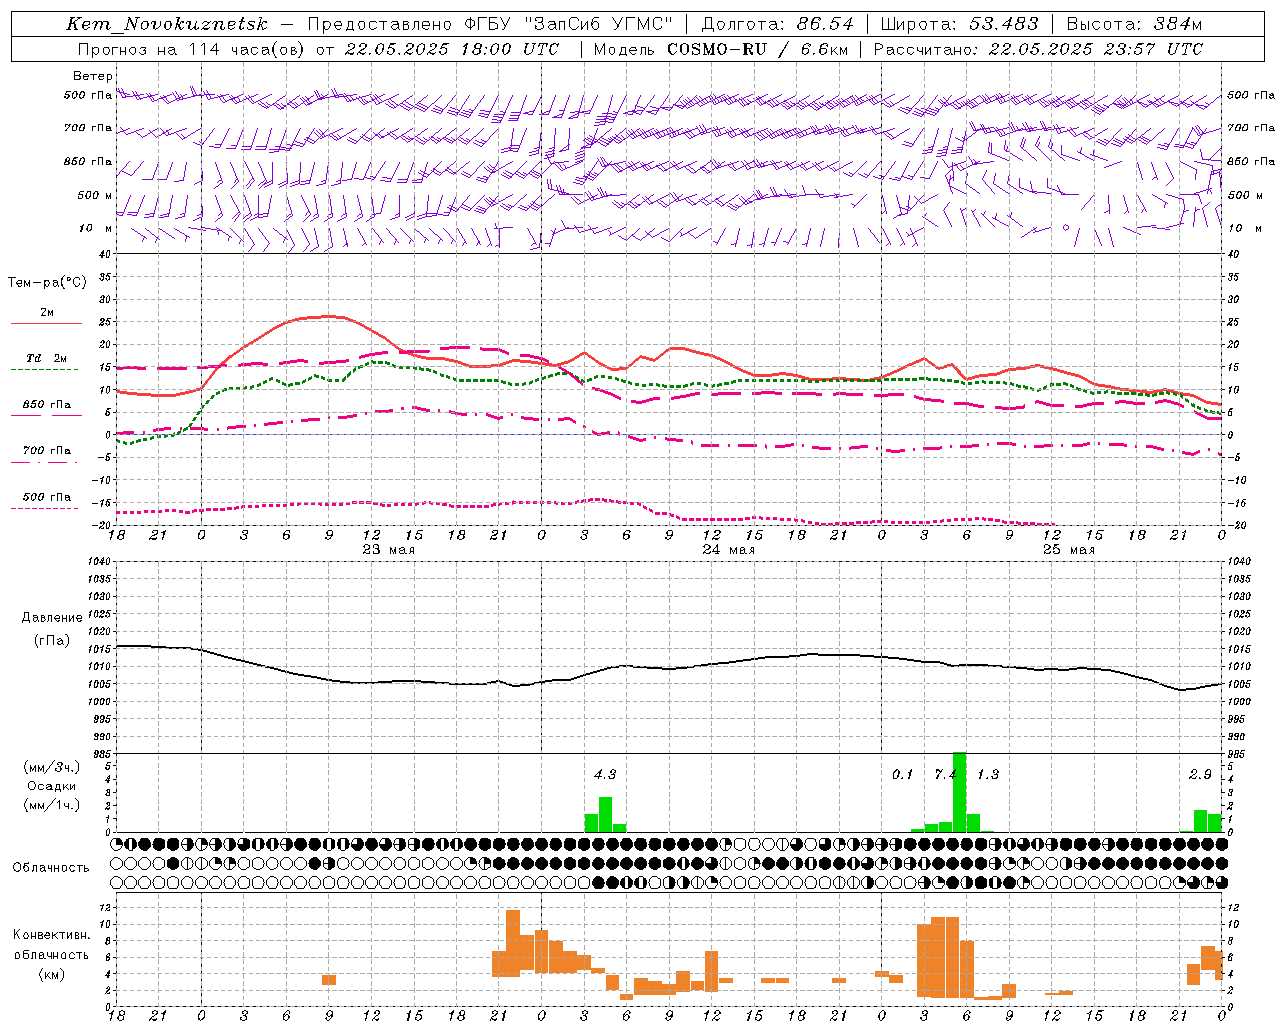This screenshot has height=1024, width=1280.
Task: Click the 1.3 precipitation total value
Action: pos(988,774)
